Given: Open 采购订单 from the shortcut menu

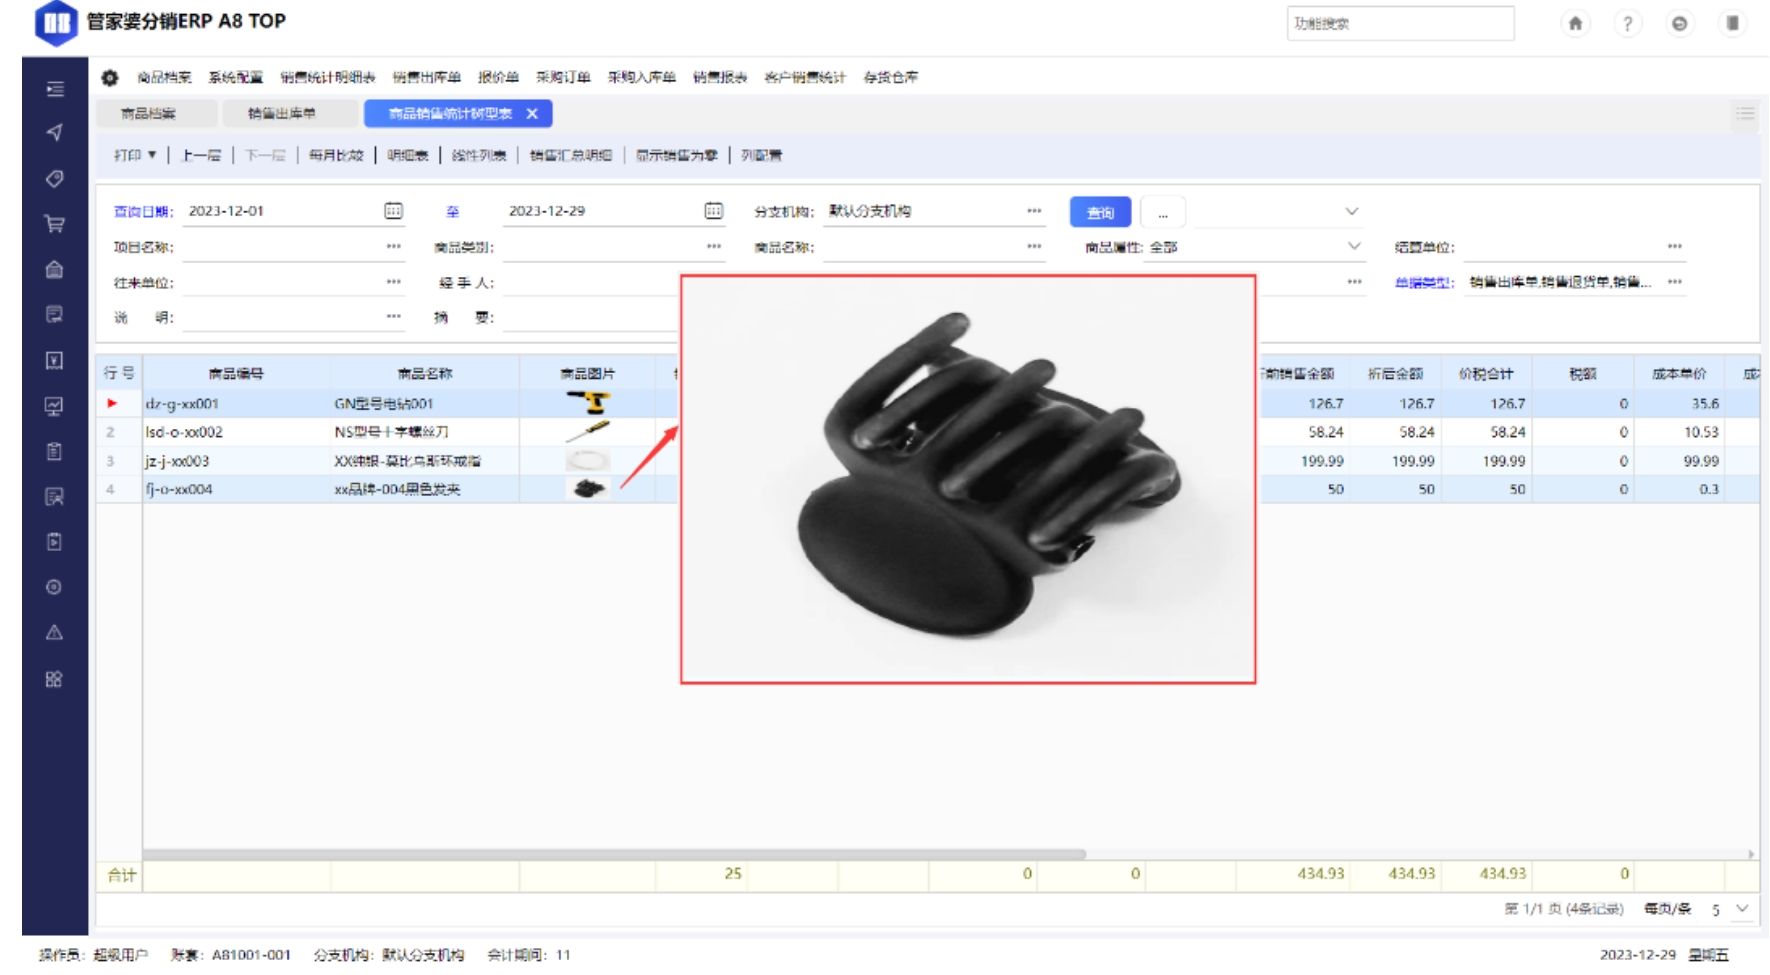Looking at the screenshot, I should pyautogui.click(x=563, y=77).
